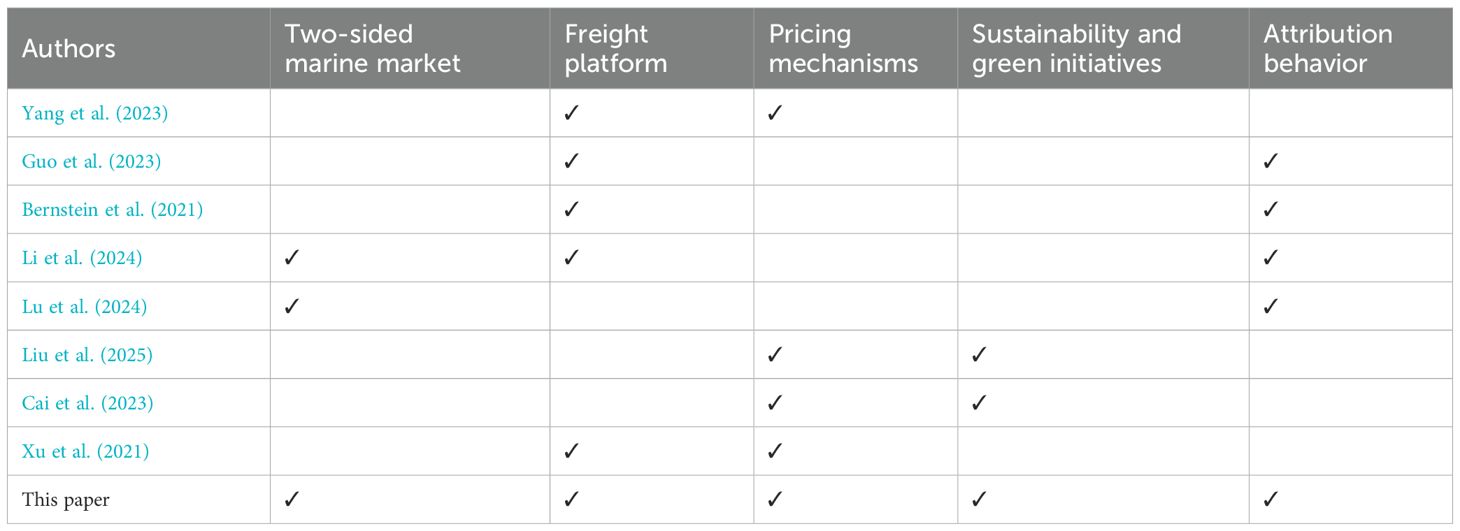Click the Bernstein et al. (2021) reference

(114, 210)
